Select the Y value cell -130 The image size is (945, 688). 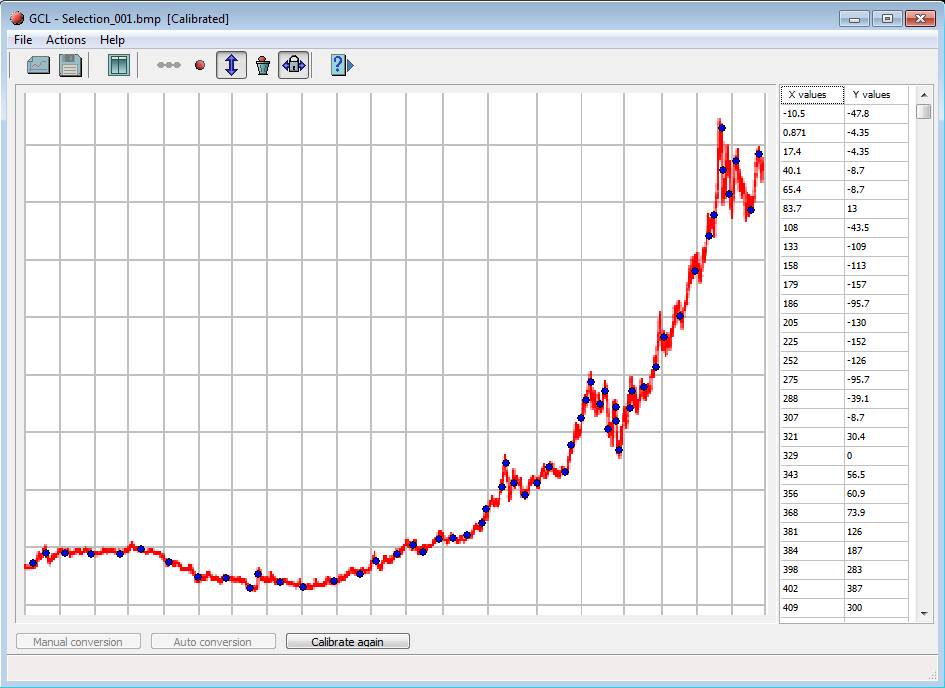point(876,323)
